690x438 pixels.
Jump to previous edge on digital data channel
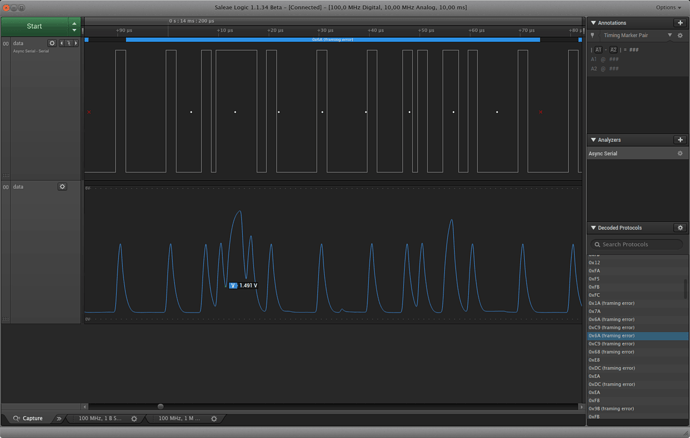pos(62,43)
